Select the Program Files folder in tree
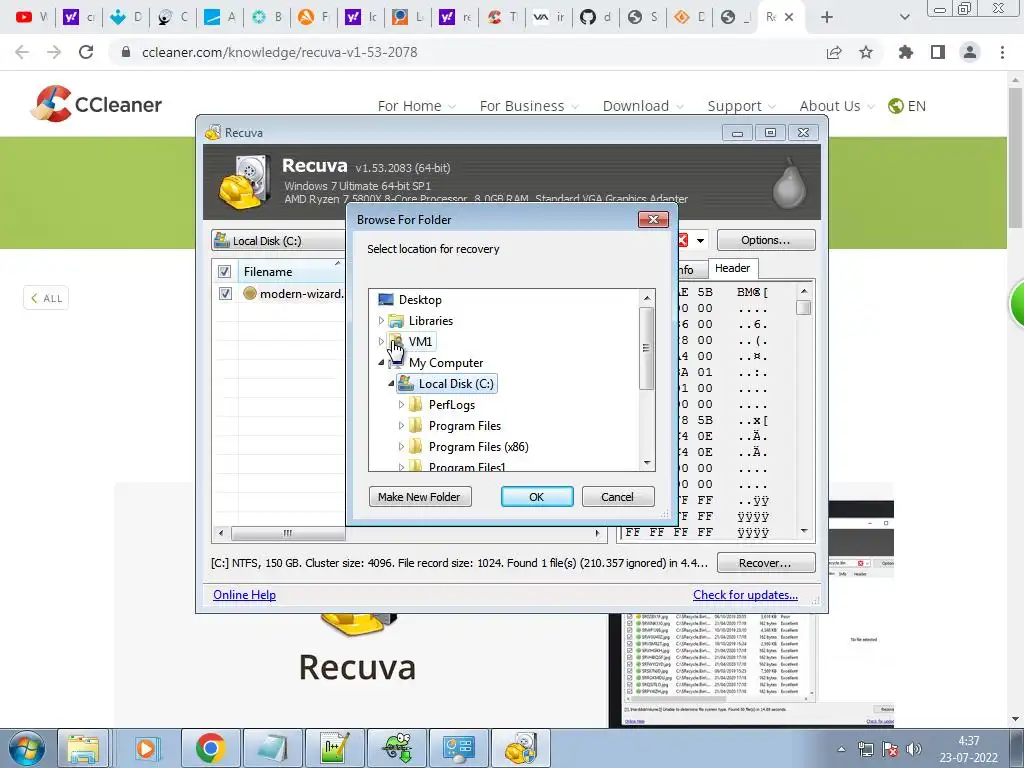1024x768 pixels. [464, 426]
